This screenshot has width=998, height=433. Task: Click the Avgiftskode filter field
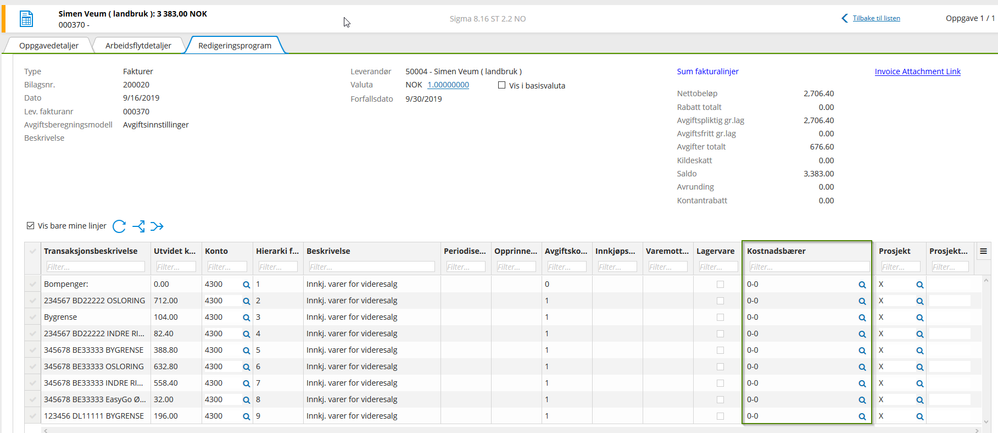[566, 267]
